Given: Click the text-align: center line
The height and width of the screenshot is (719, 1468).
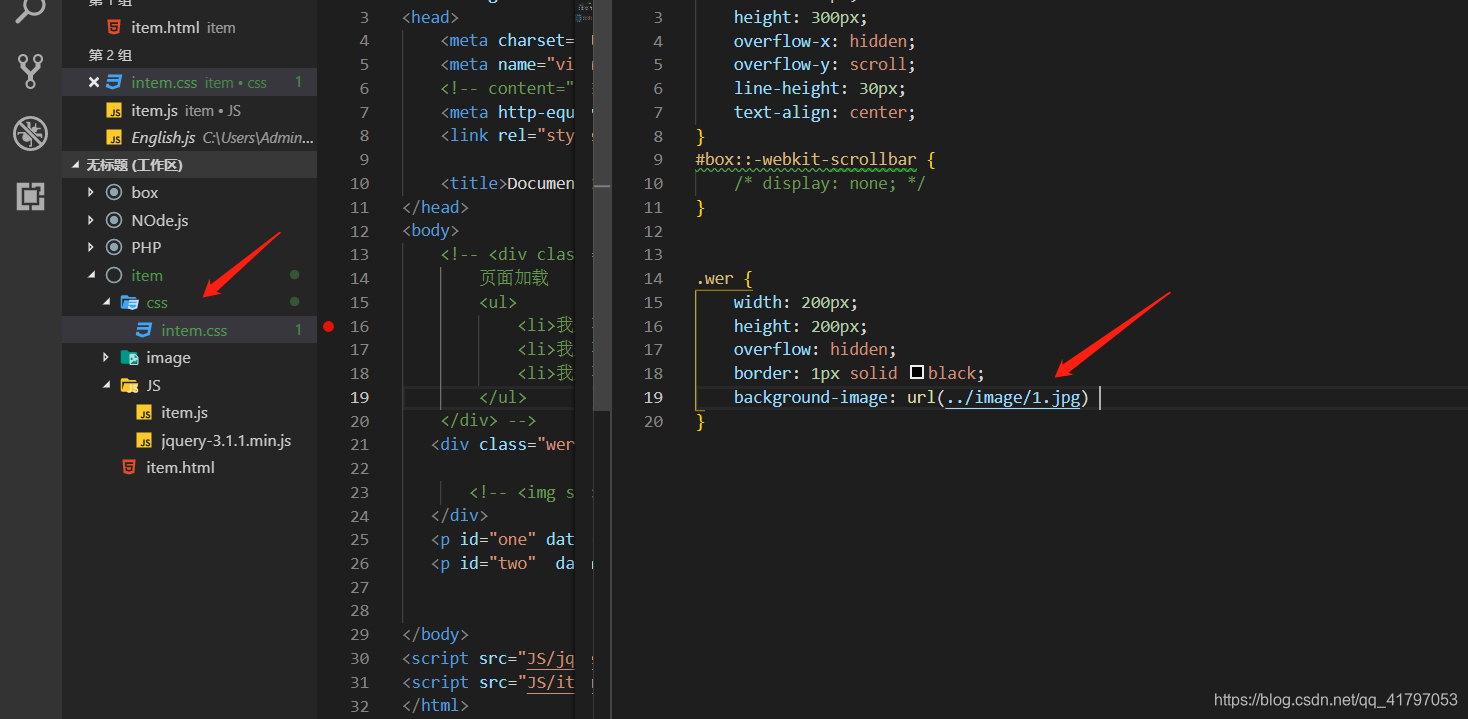Looking at the screenshot, I should 824,112.
